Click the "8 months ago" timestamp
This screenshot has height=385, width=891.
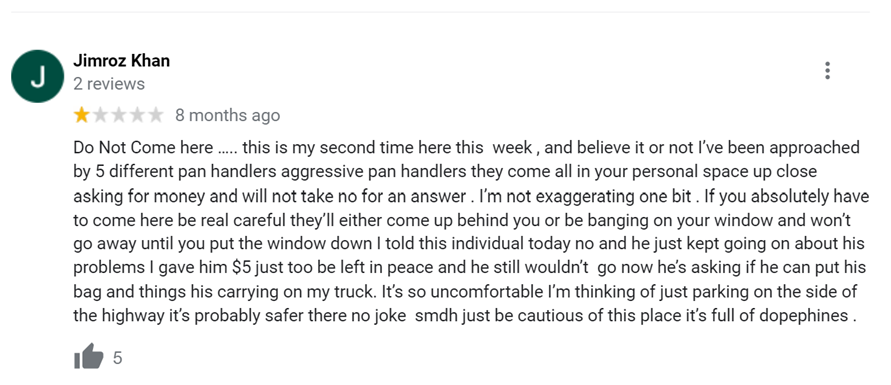[227, 116]
